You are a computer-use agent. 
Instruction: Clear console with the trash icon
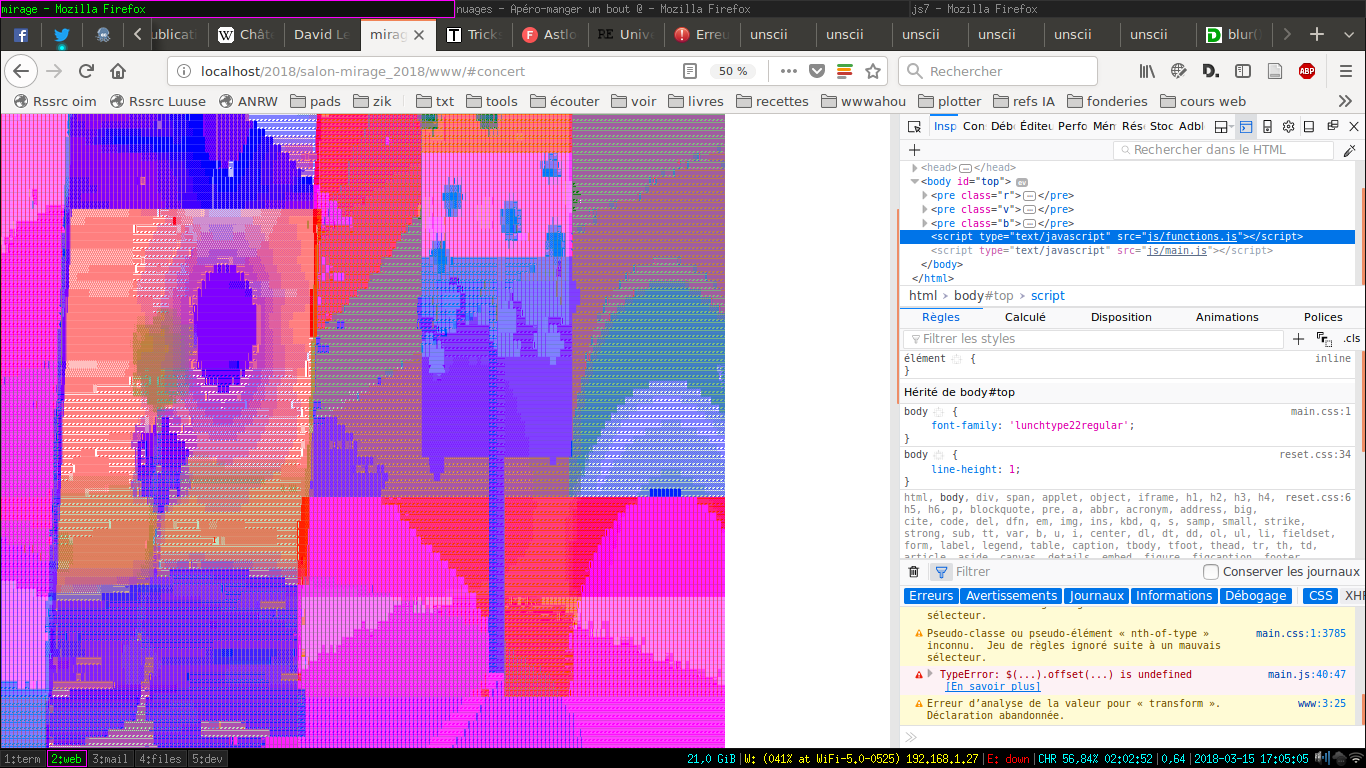[913, 572]
